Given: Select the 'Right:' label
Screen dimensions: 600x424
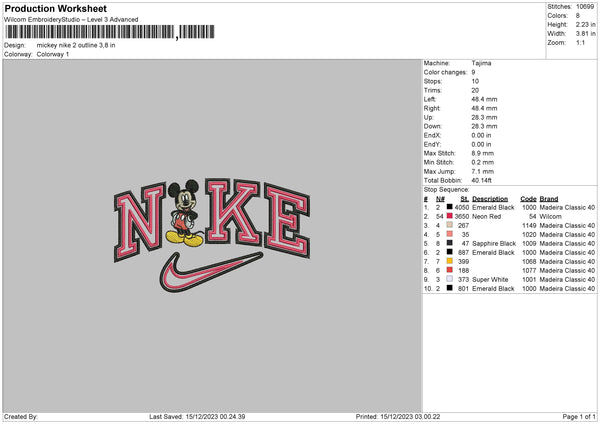Looking at the screenshot, I should (x=431, y=109).
